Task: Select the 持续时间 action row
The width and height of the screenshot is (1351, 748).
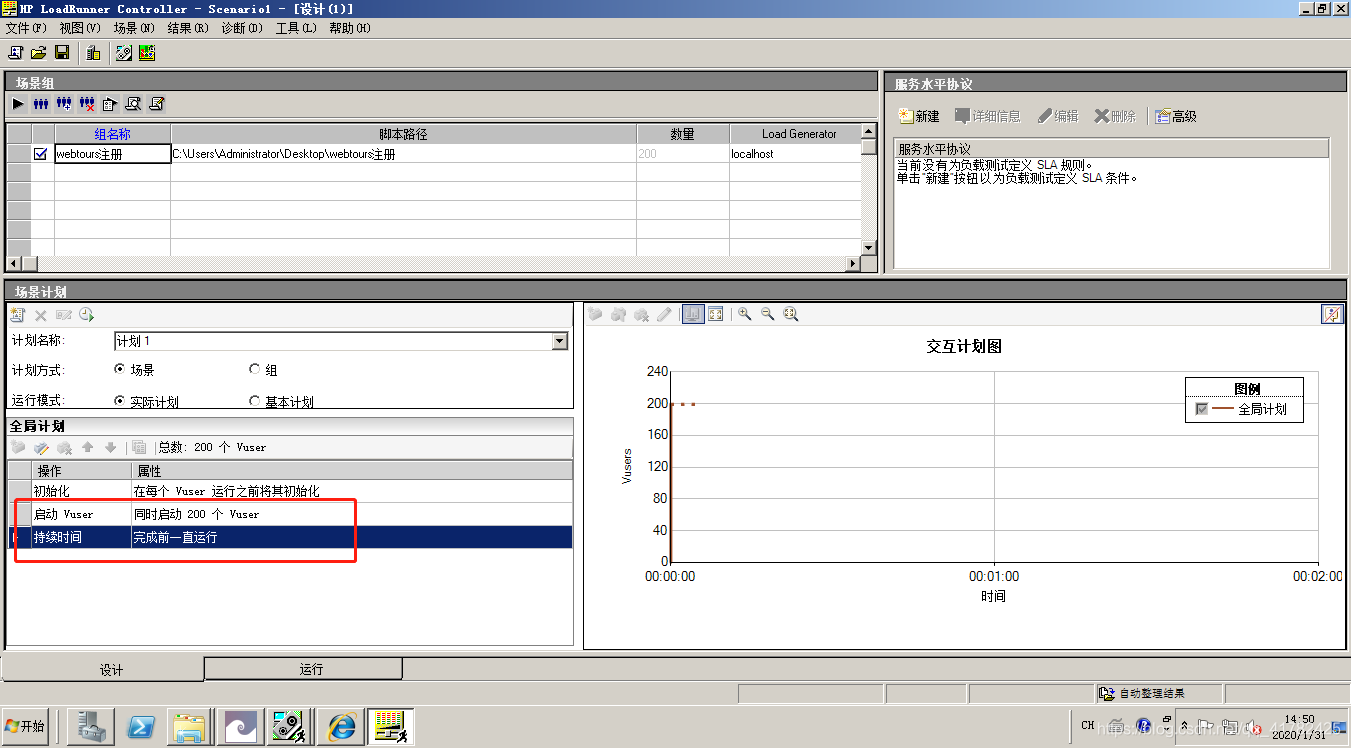Action: pos(290,537)
